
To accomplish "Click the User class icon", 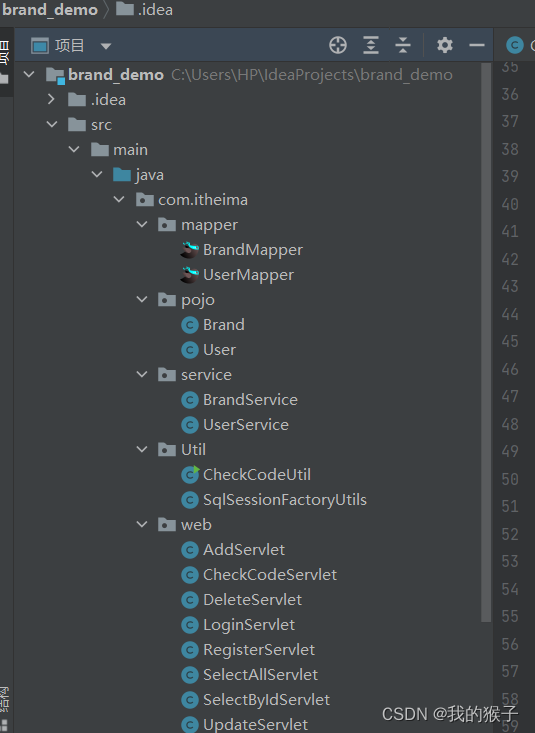I will tap(189, 350).
